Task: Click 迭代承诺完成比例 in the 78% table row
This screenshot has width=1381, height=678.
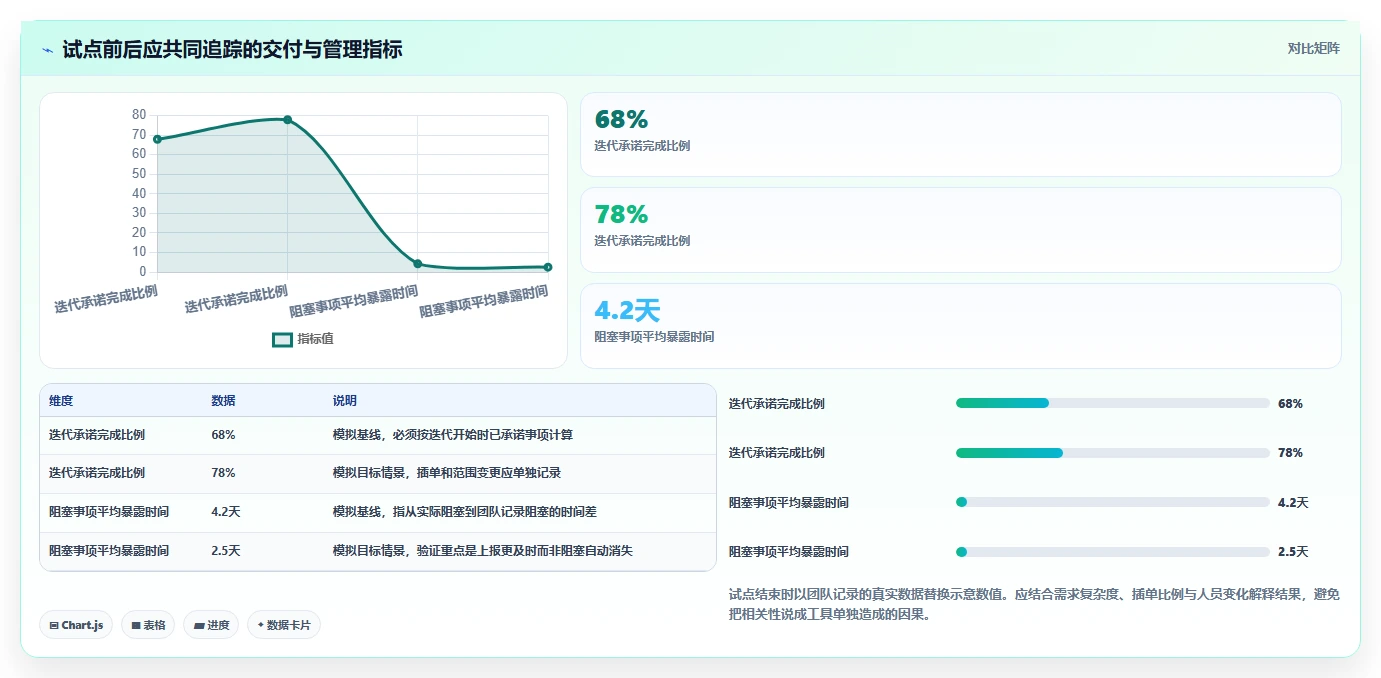Action: 97,473
